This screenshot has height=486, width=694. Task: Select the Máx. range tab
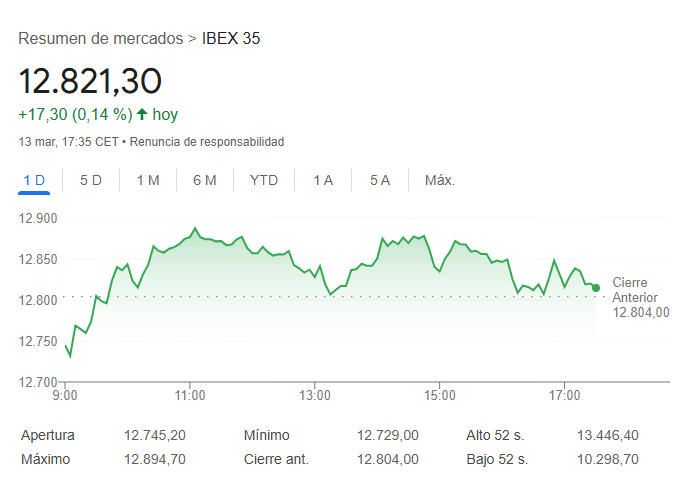point(440,180)
